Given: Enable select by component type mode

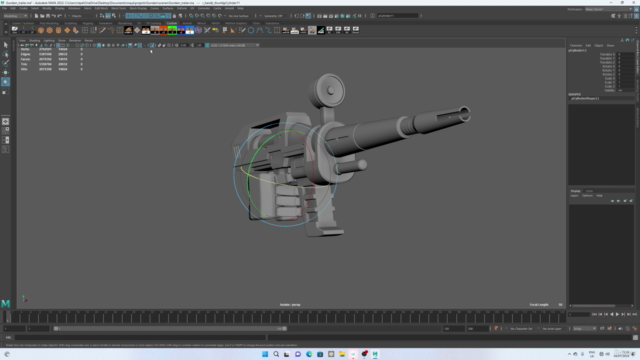Looking at the screenshot, I should click(113, 16).
